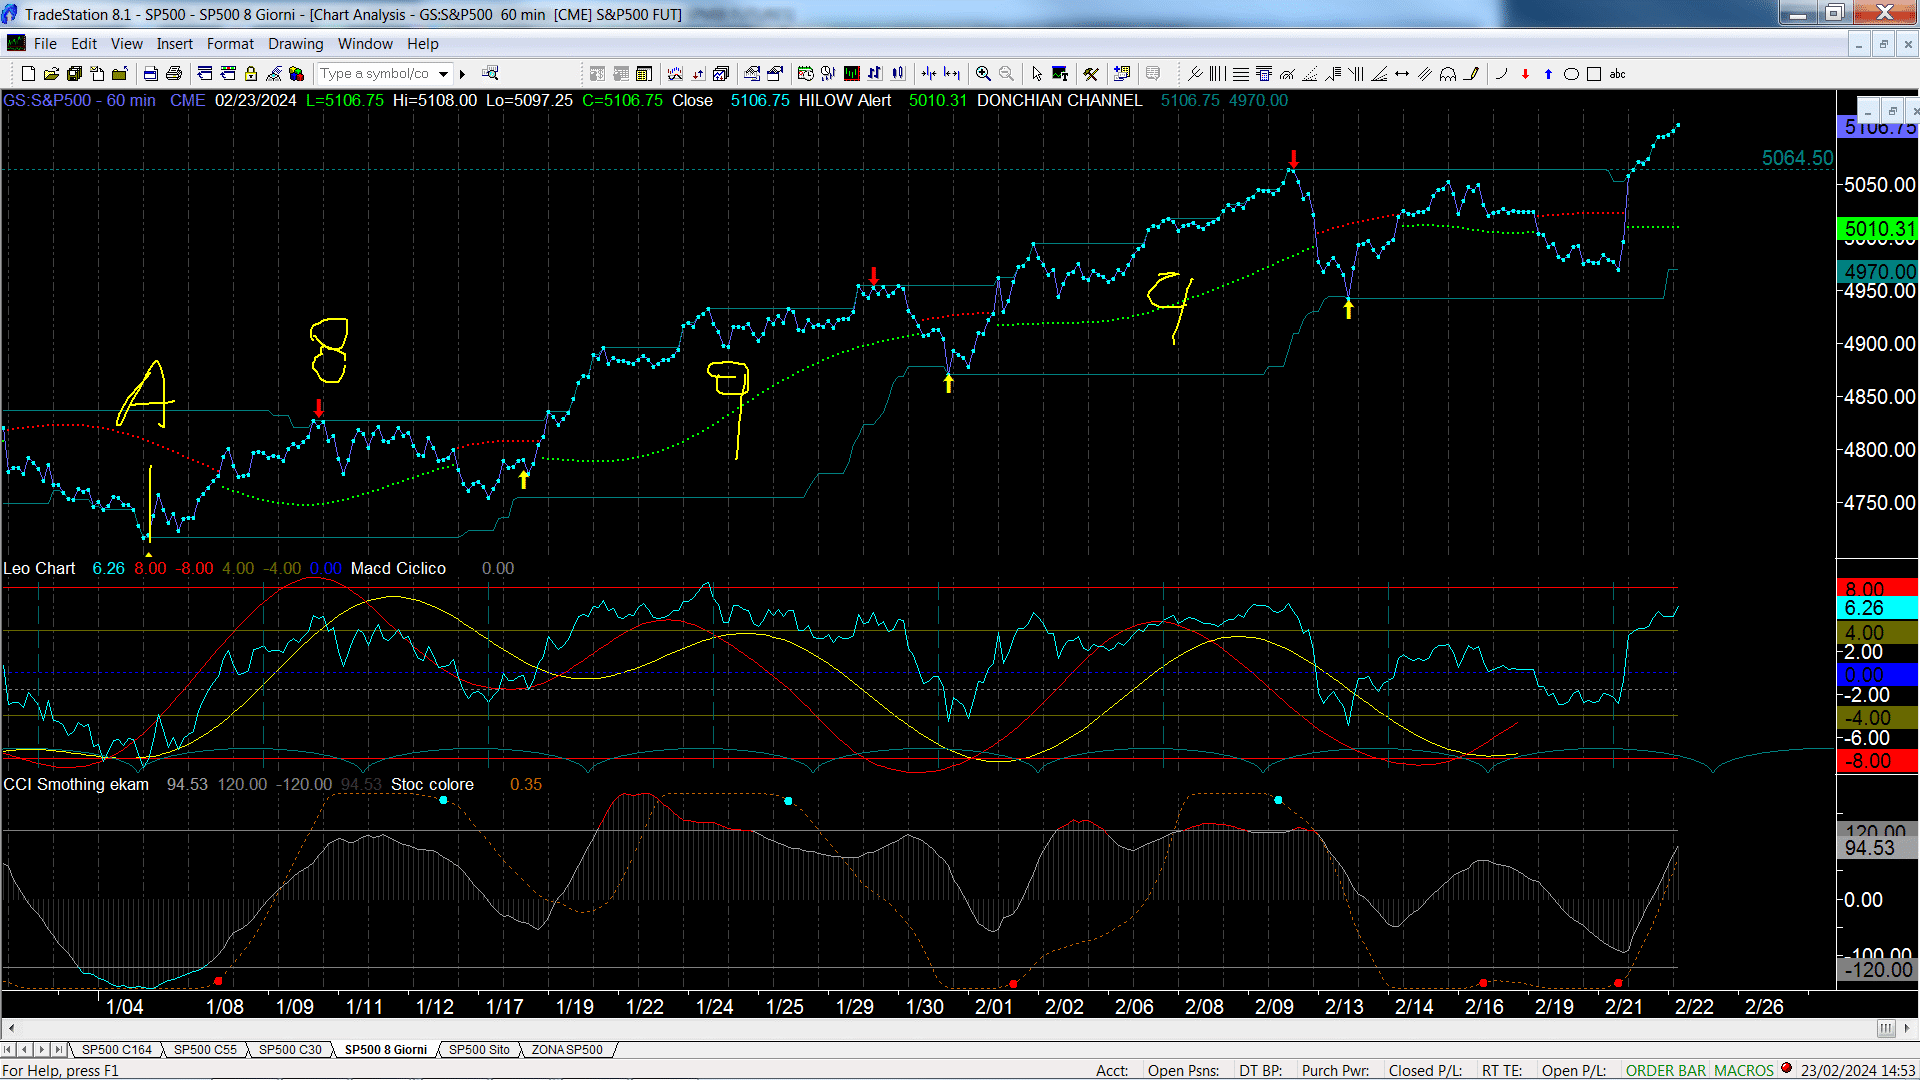Screen dimensions: 1920x1080
Task: Open the Help menu
Action: (422, 44)
